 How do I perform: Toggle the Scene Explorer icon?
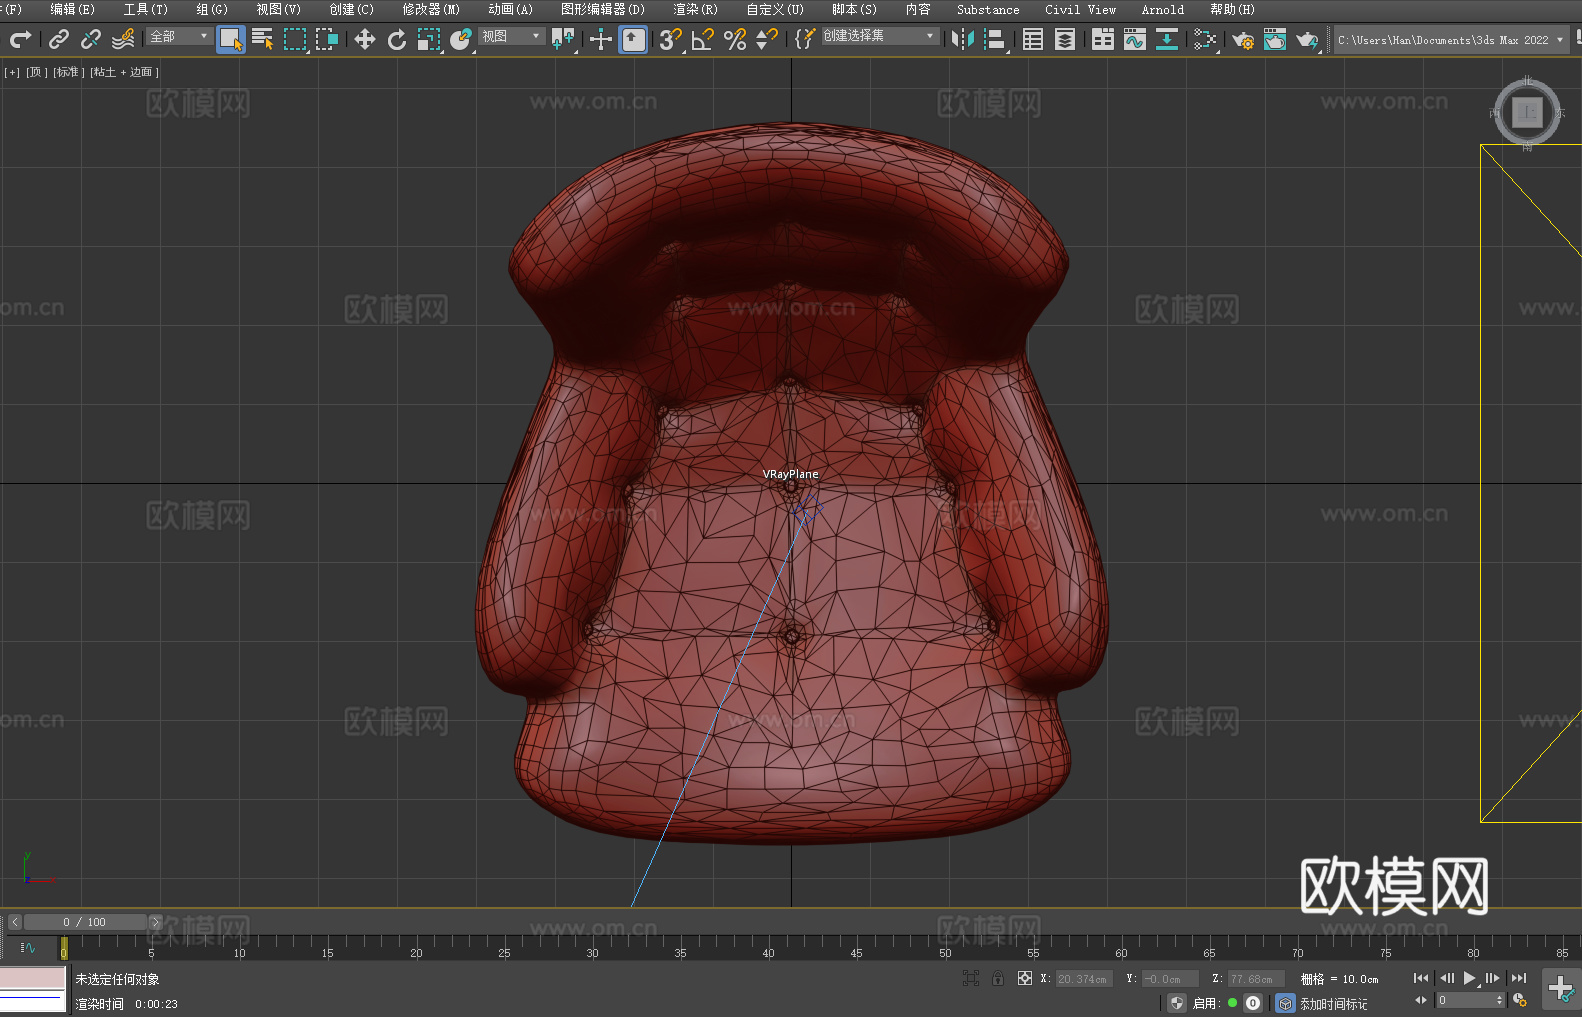pos(1033,39)
